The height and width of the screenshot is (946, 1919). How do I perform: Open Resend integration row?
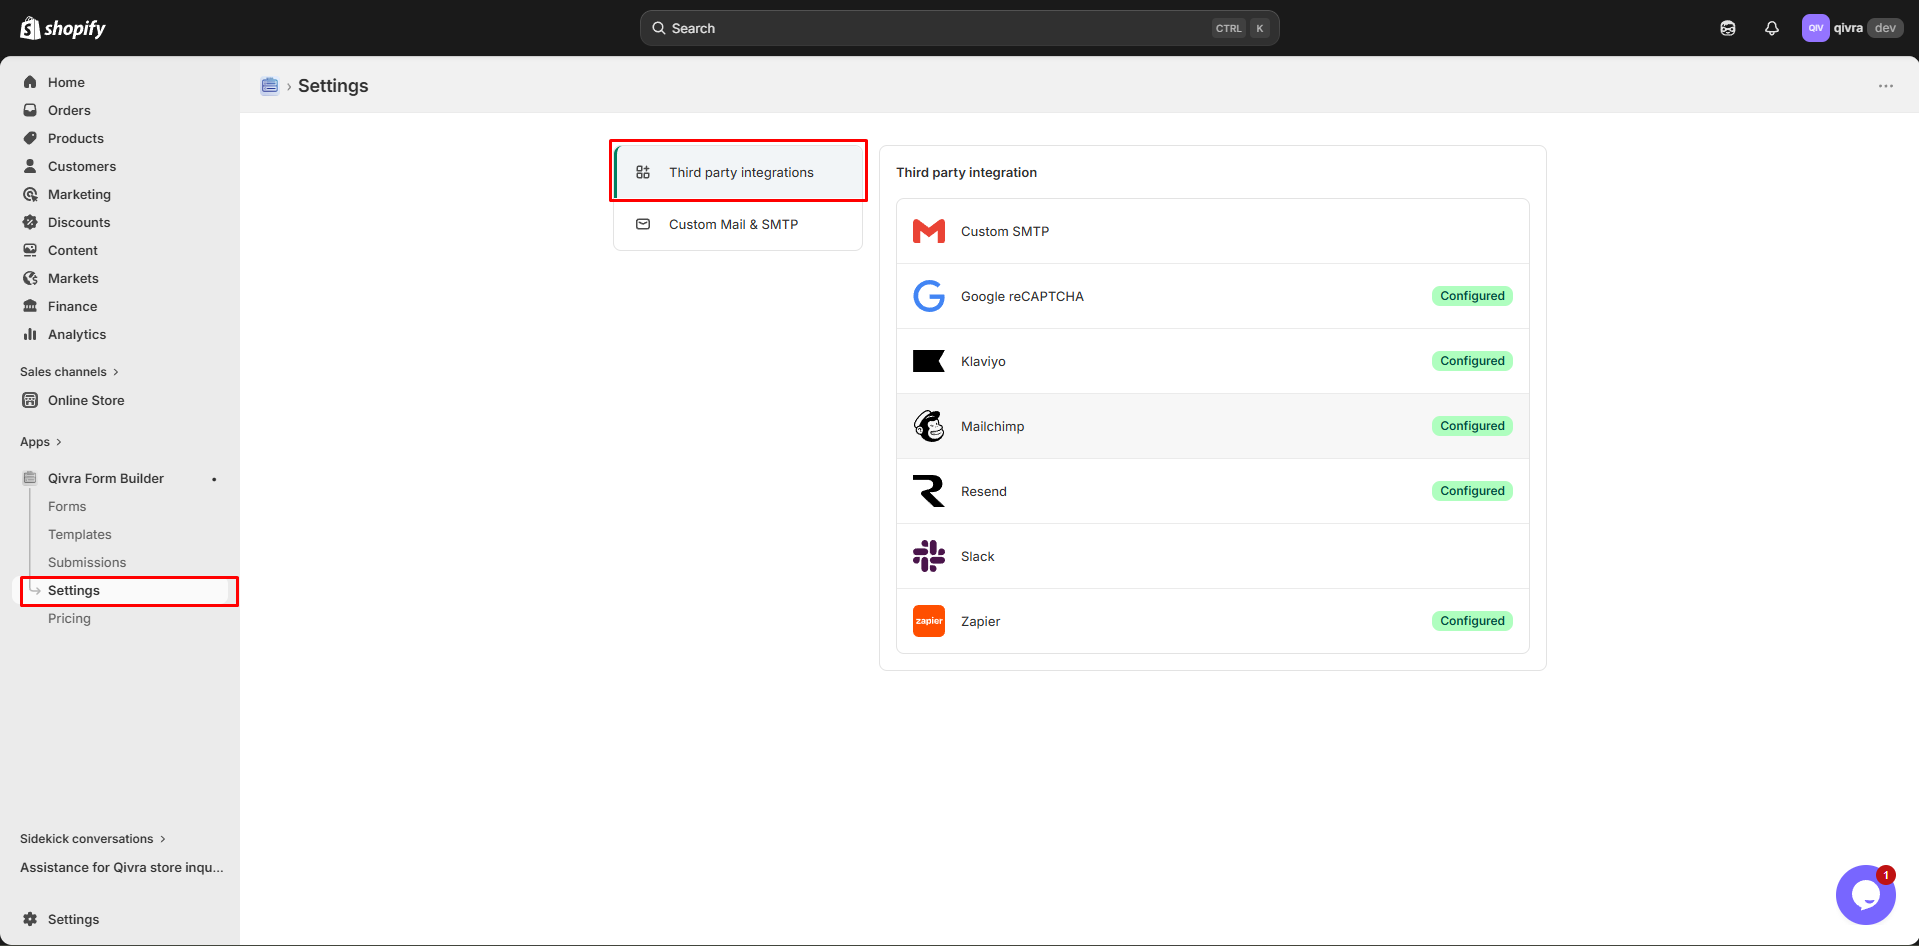[x=1213, y=491]
